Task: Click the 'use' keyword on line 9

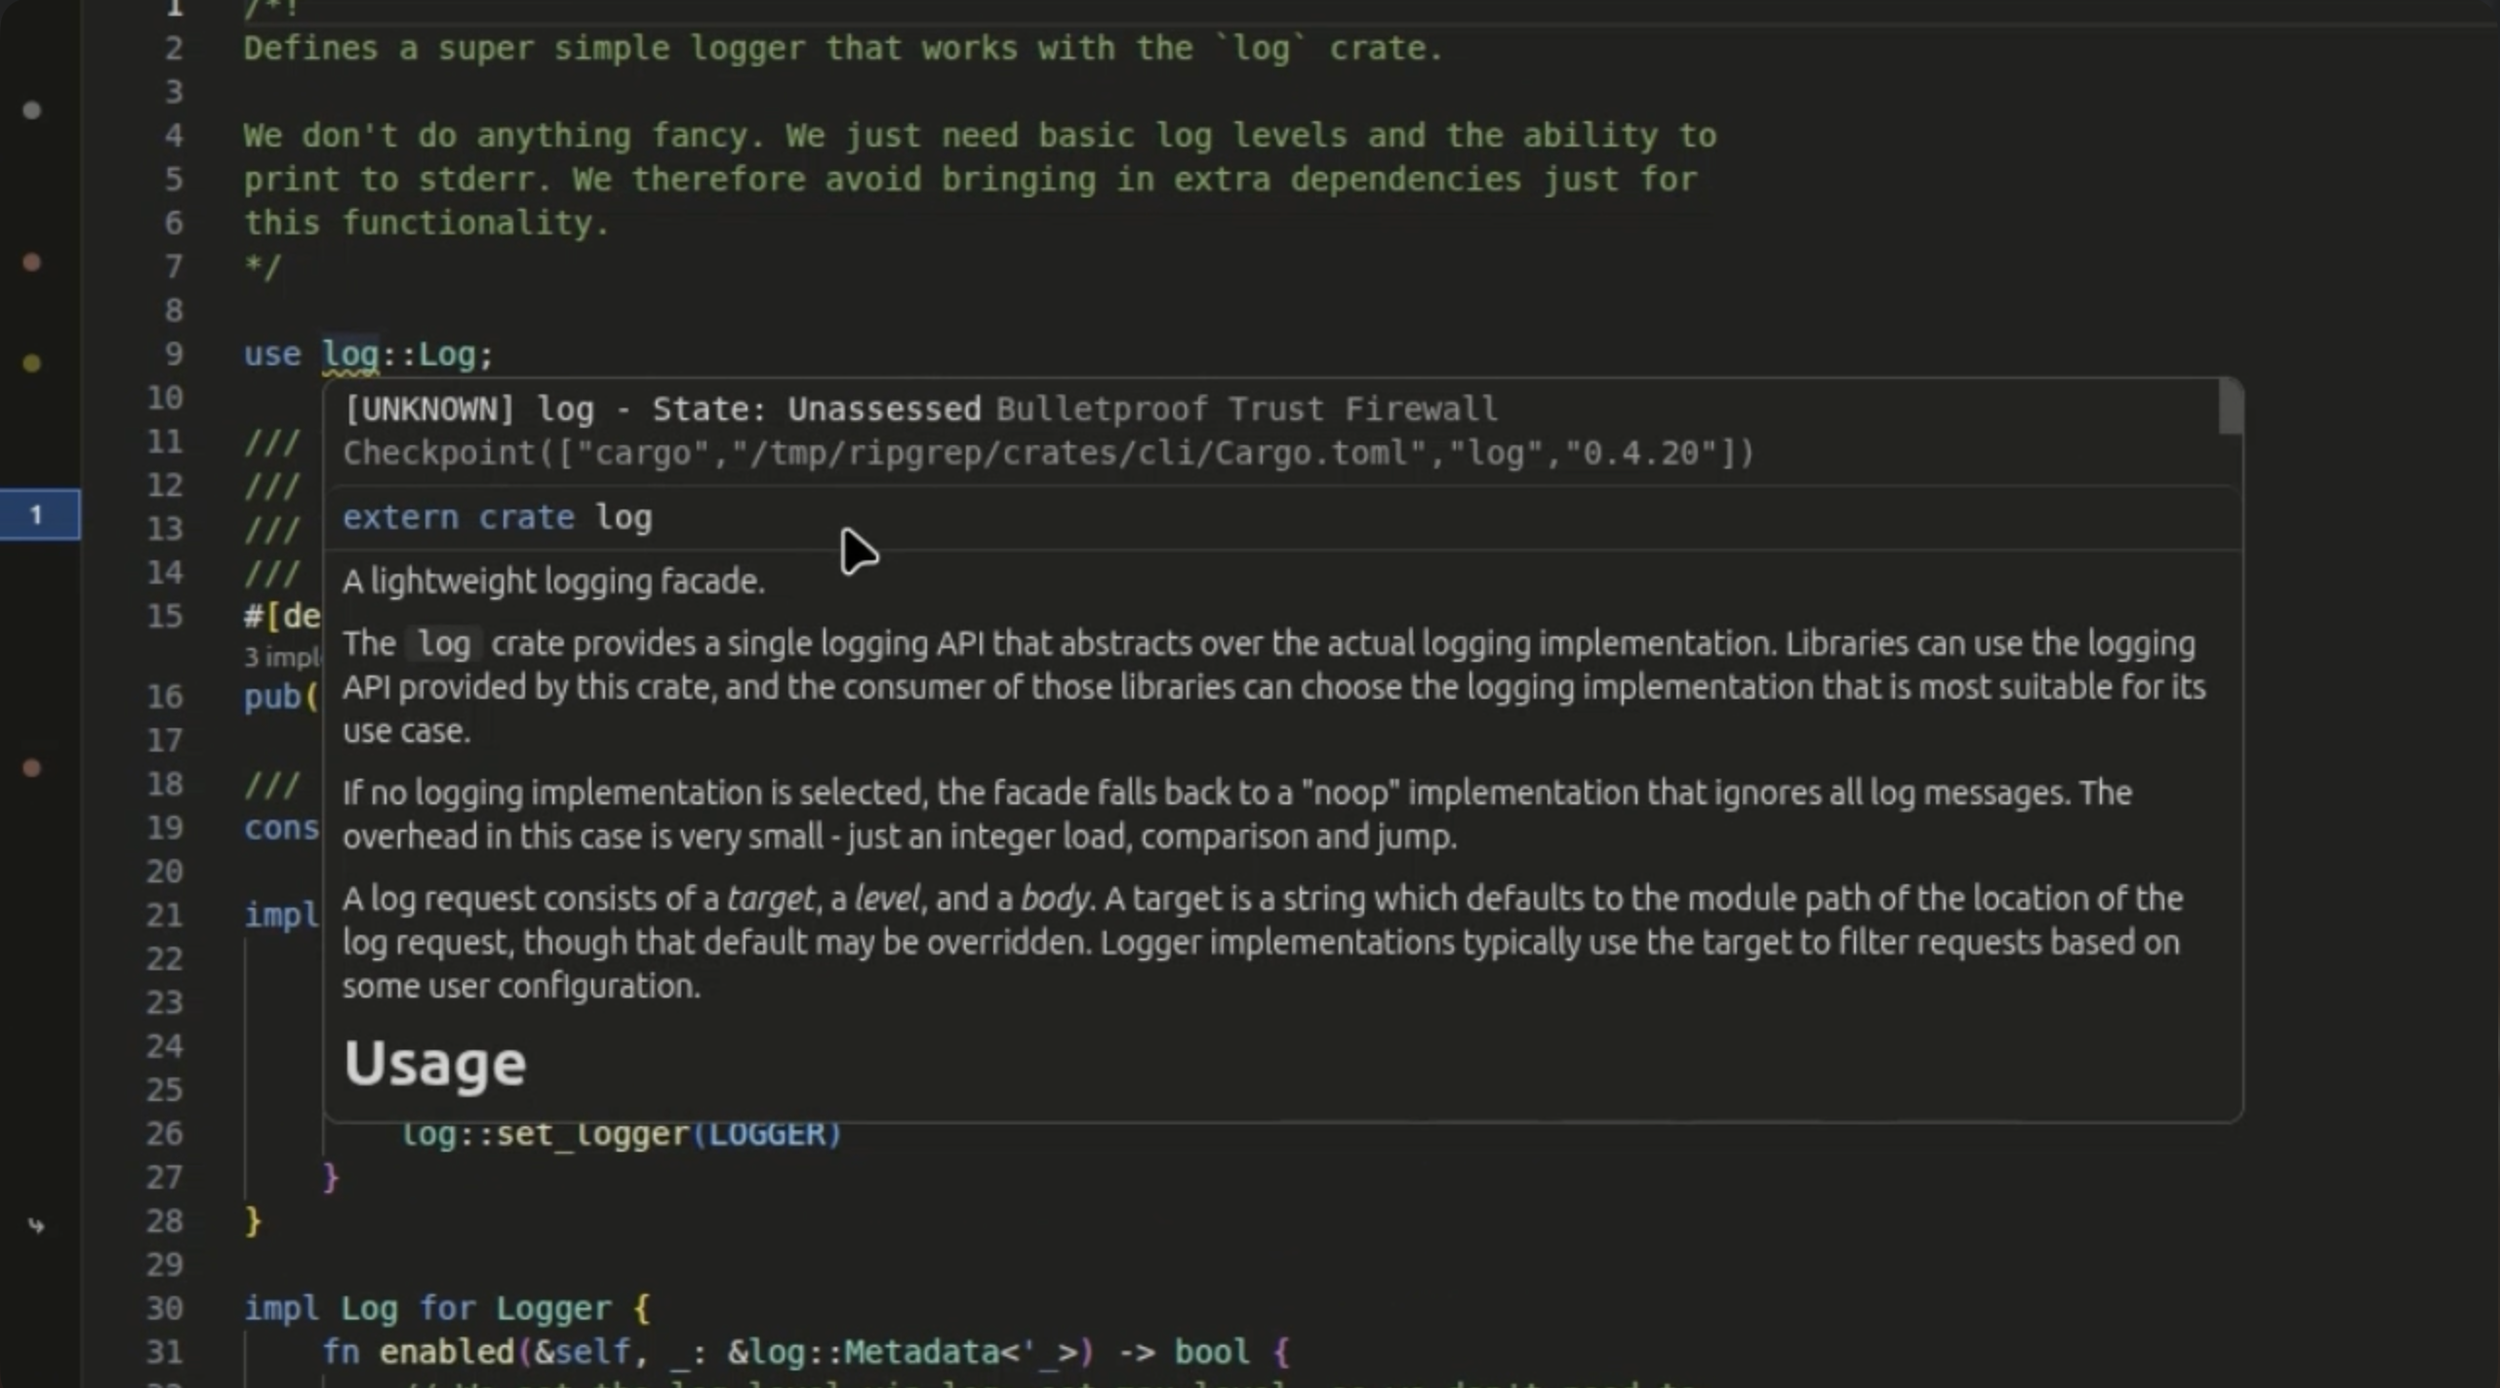Action: [272, 355]
